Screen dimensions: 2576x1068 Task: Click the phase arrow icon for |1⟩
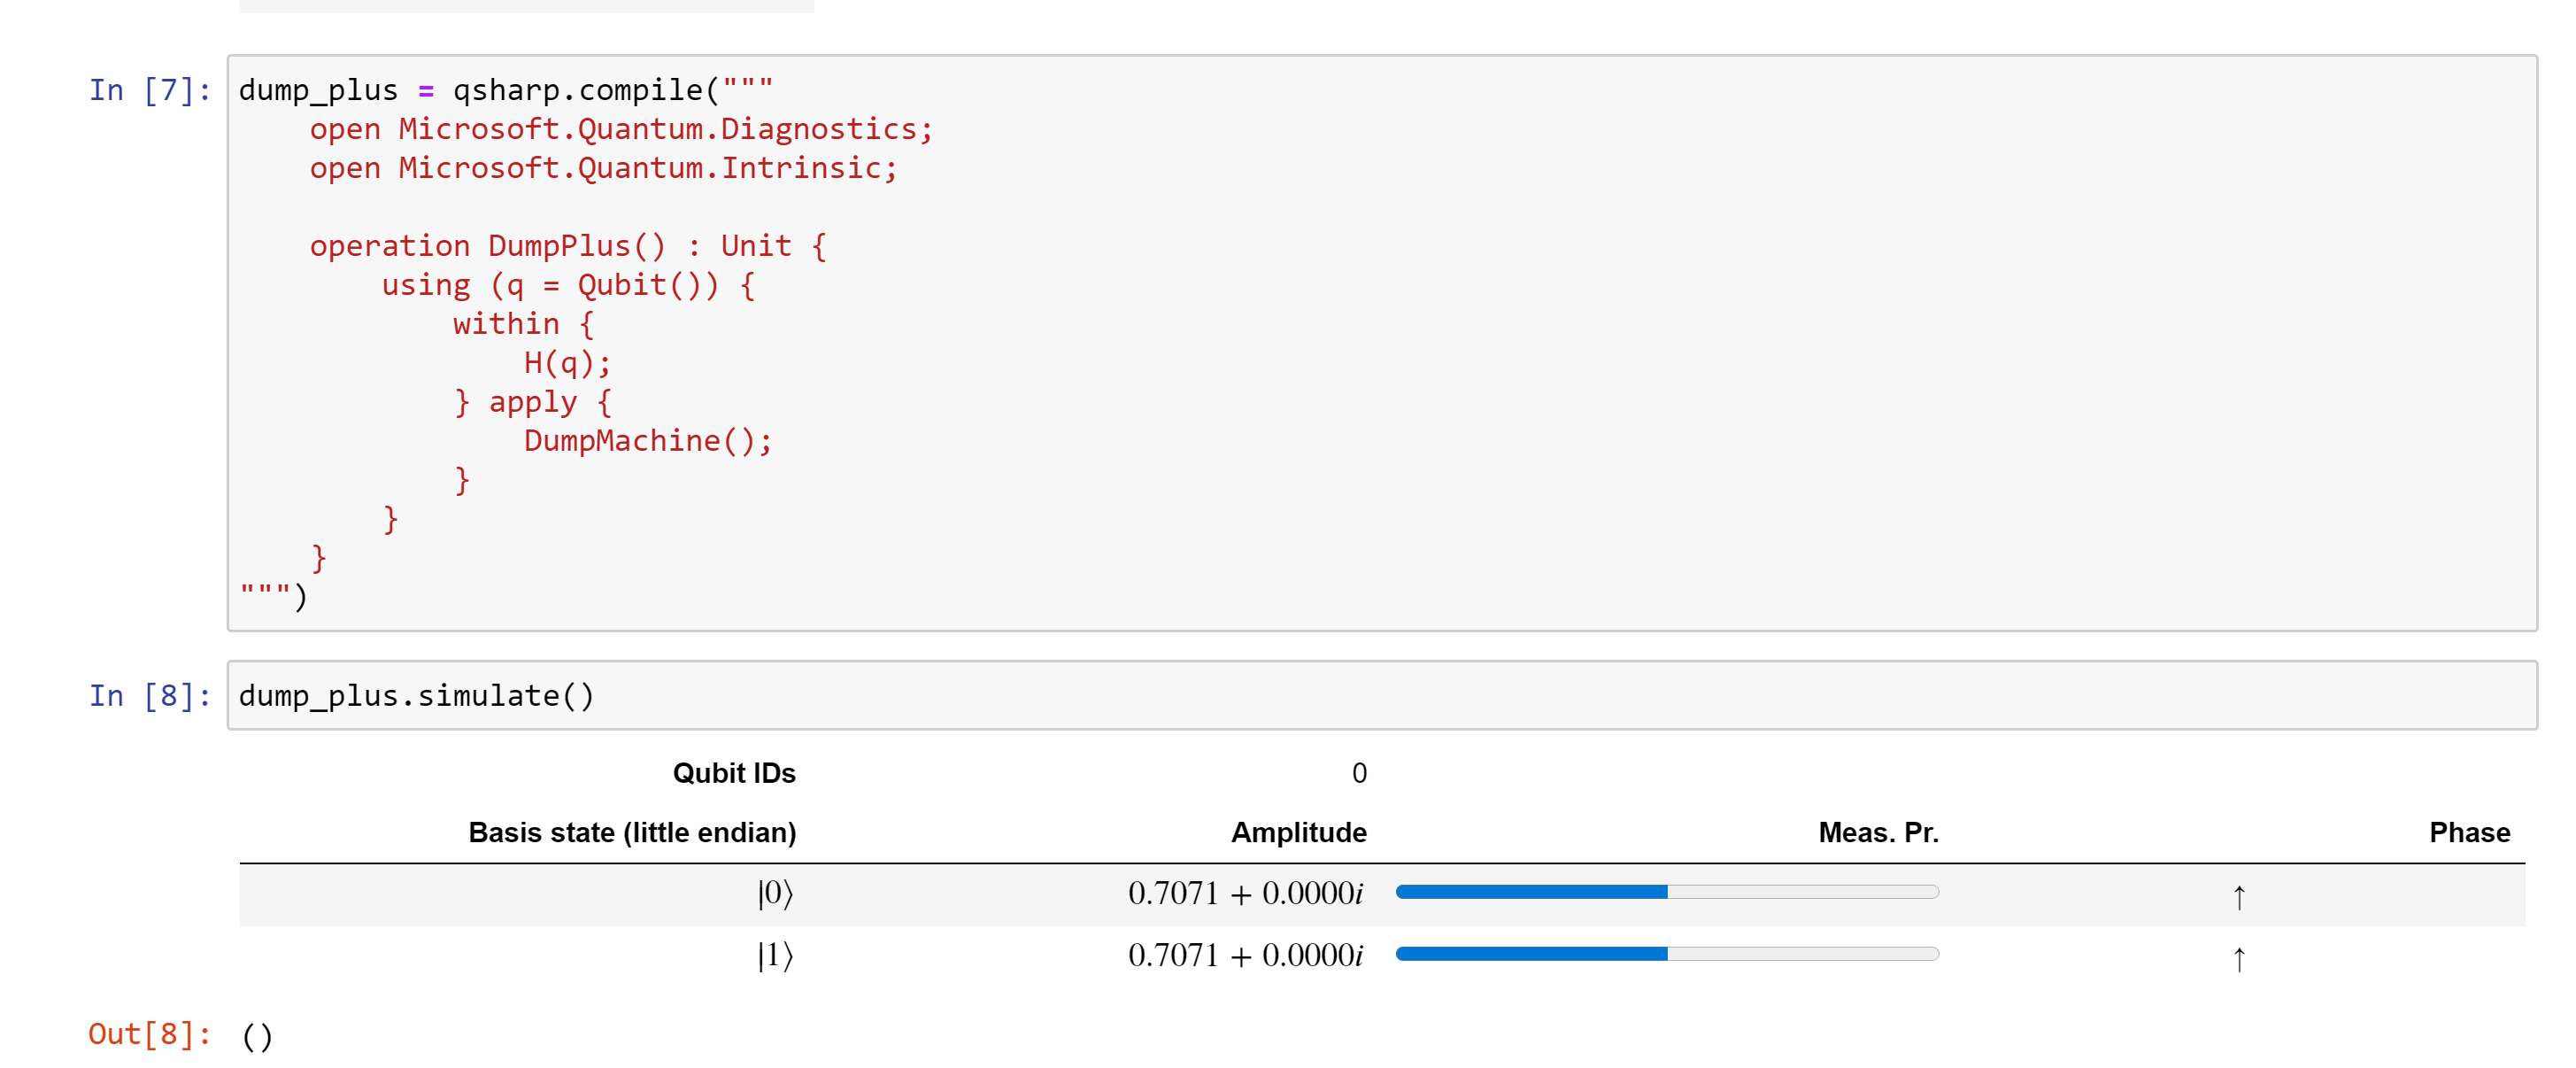pyautogui.click(x=2238, y=959)
